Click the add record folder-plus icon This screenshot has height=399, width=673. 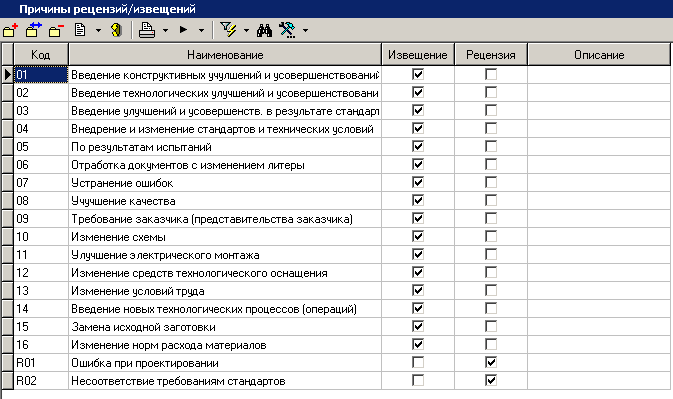[10, 30]
